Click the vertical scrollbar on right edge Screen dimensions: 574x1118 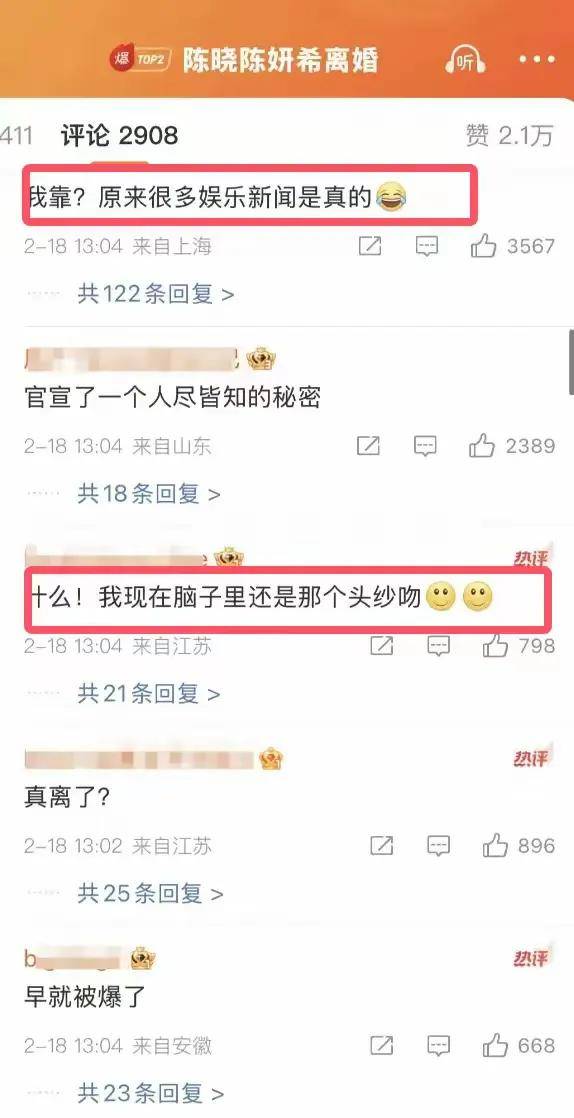[571, 361]
